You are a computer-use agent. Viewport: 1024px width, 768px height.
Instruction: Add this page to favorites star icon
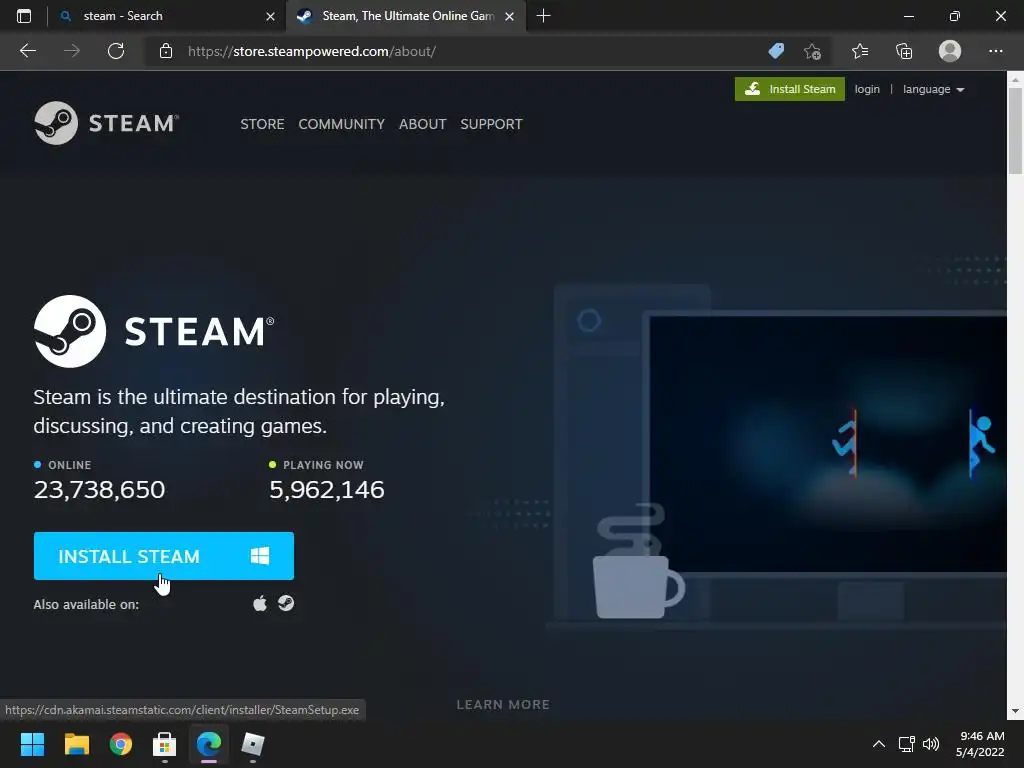pyautogui.click(x=812, y=51)
